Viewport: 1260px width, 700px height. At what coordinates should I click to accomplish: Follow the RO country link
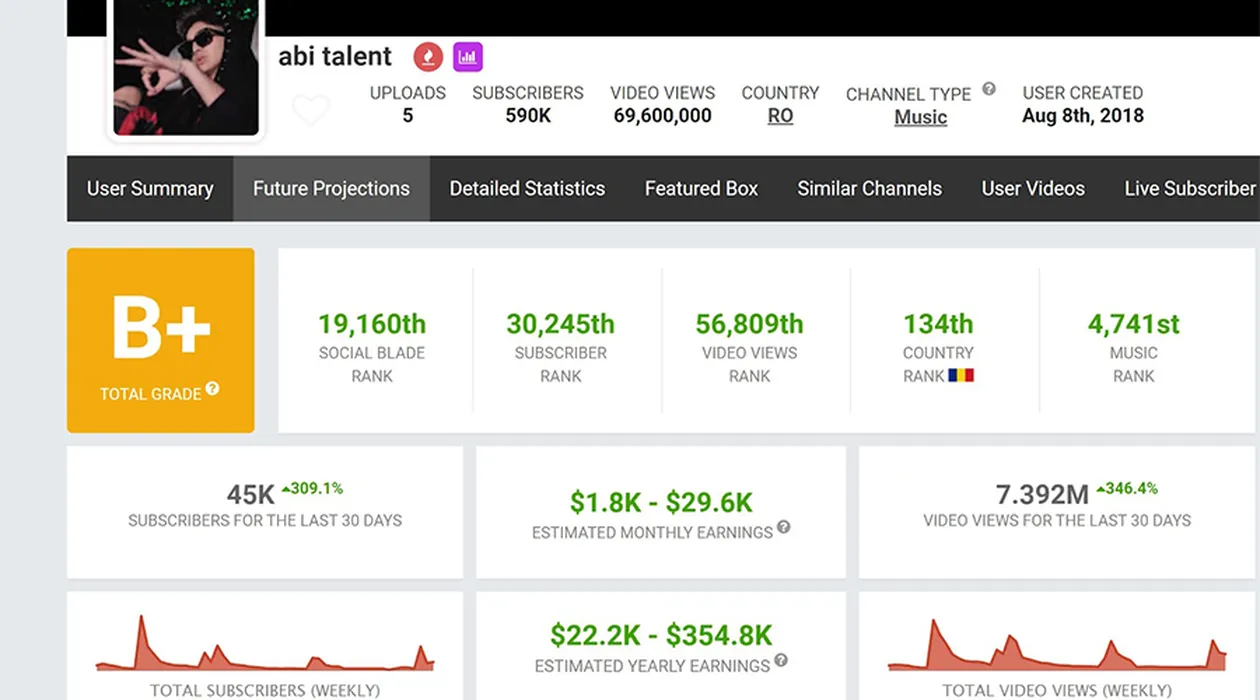780,116
